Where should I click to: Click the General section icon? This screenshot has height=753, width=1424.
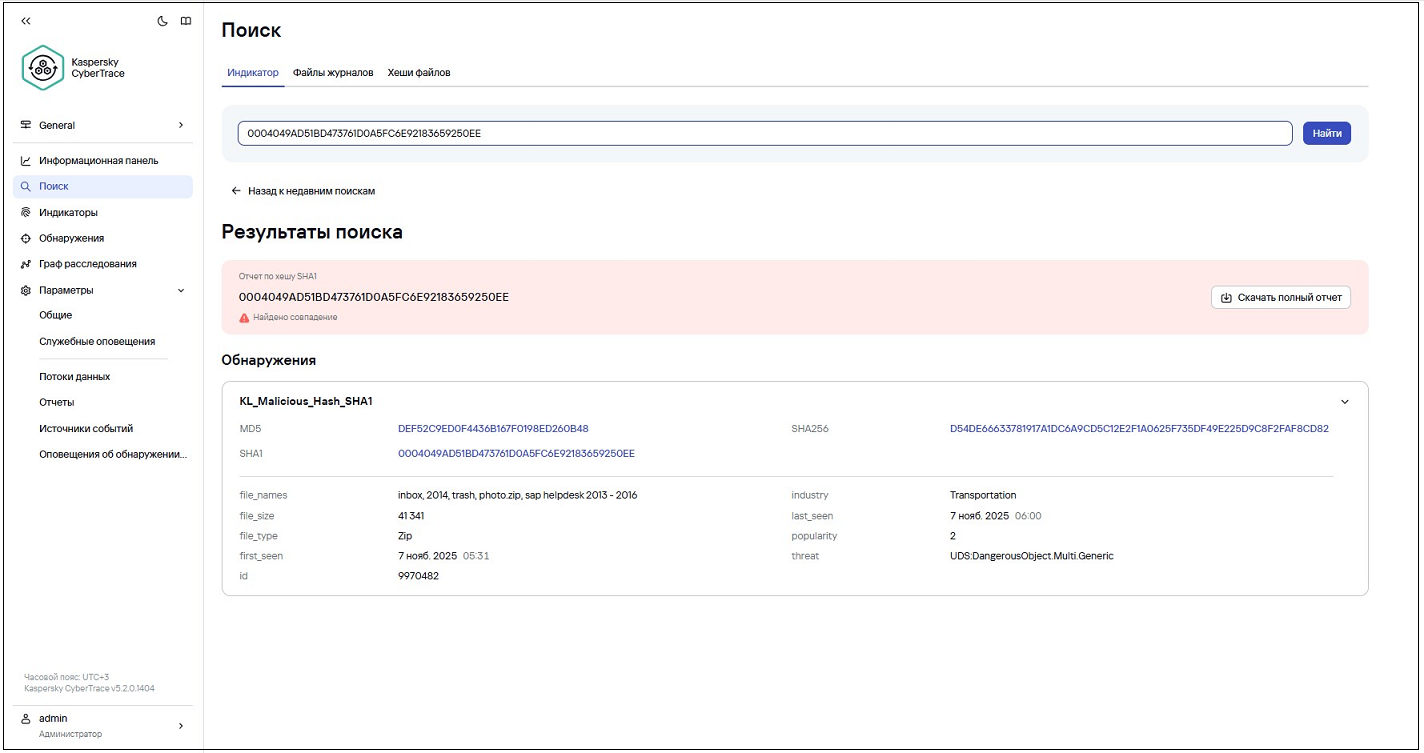click(x=26, y=125)
